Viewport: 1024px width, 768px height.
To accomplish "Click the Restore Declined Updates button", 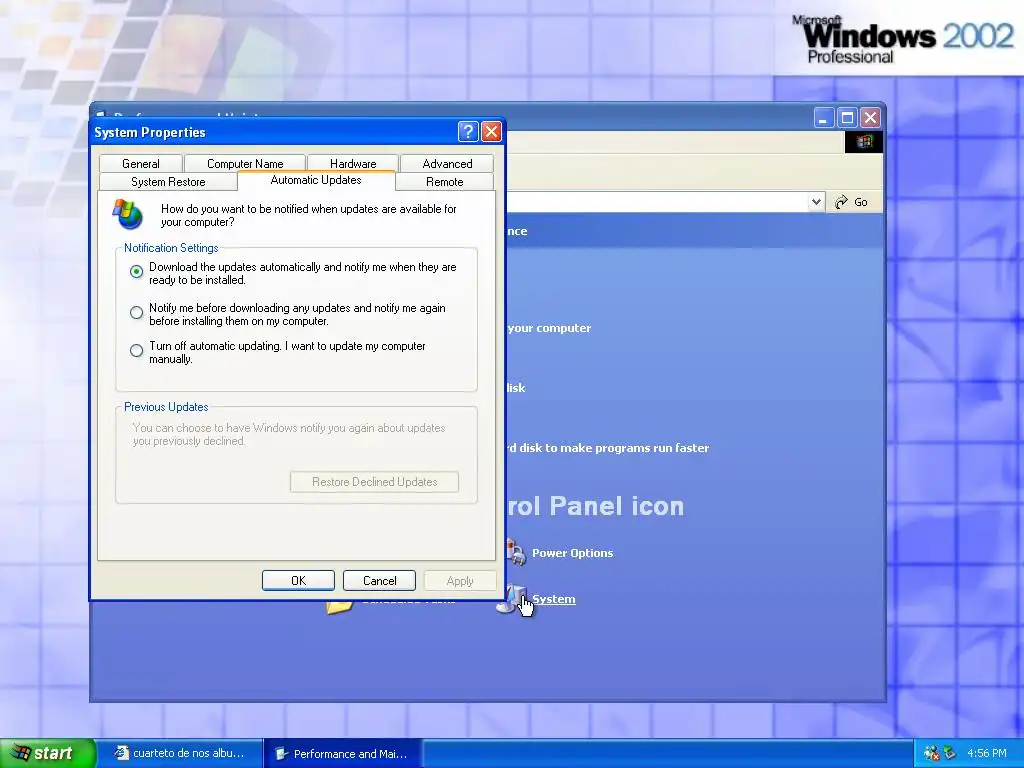I will point(374,482).
